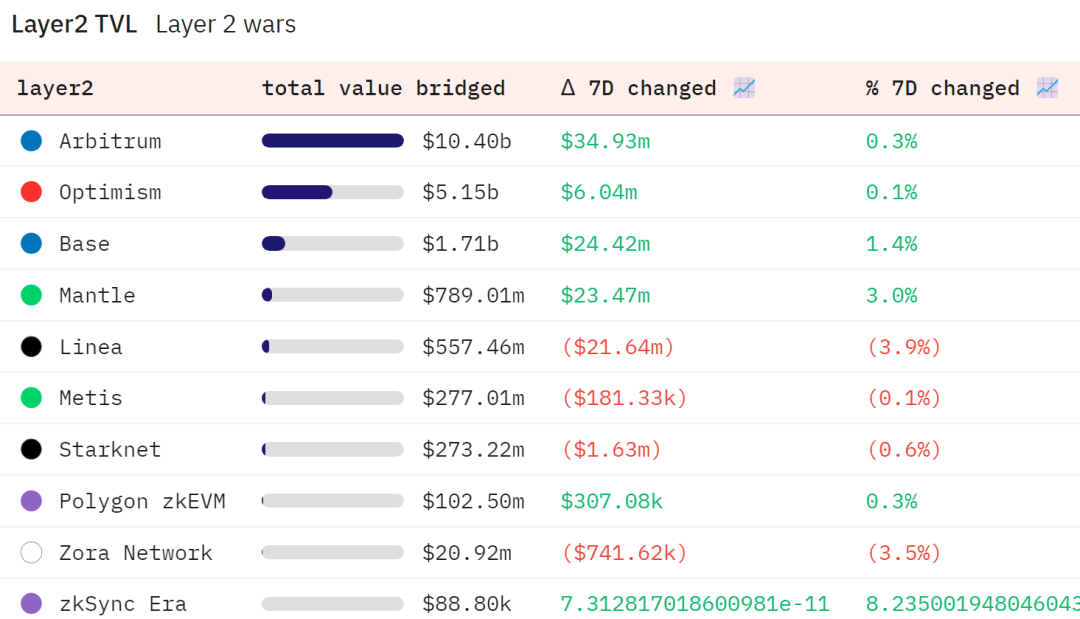Click the white Zora Network circle icon
This screenshot has height=619, width=1080.
31,552
